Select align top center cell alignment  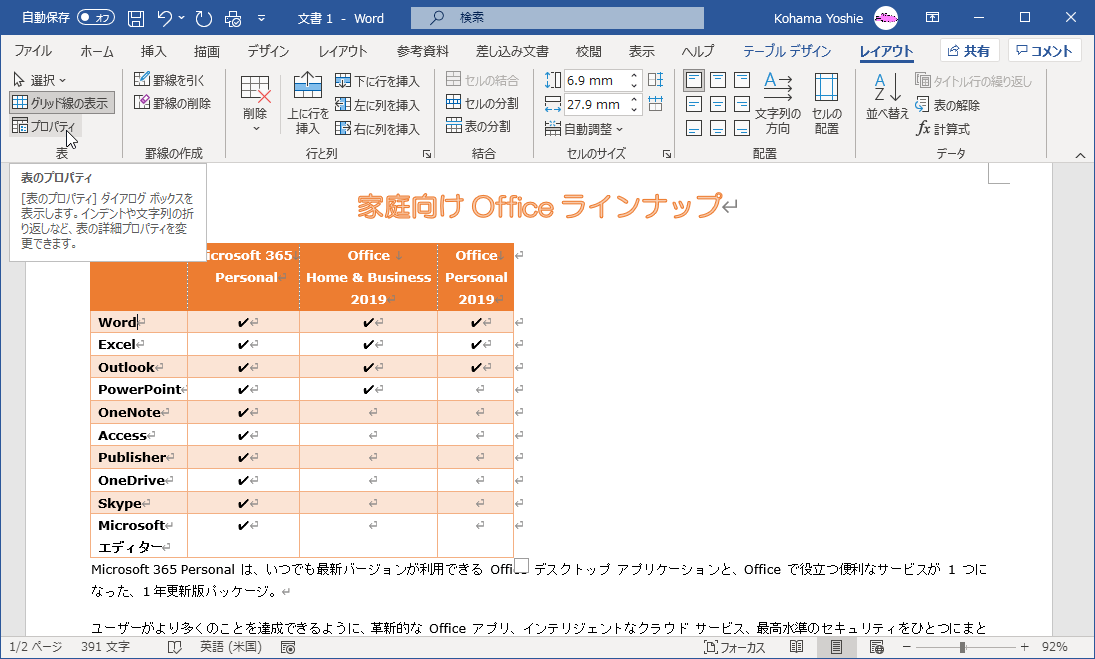pyautogui.click(x=718, y=80)
